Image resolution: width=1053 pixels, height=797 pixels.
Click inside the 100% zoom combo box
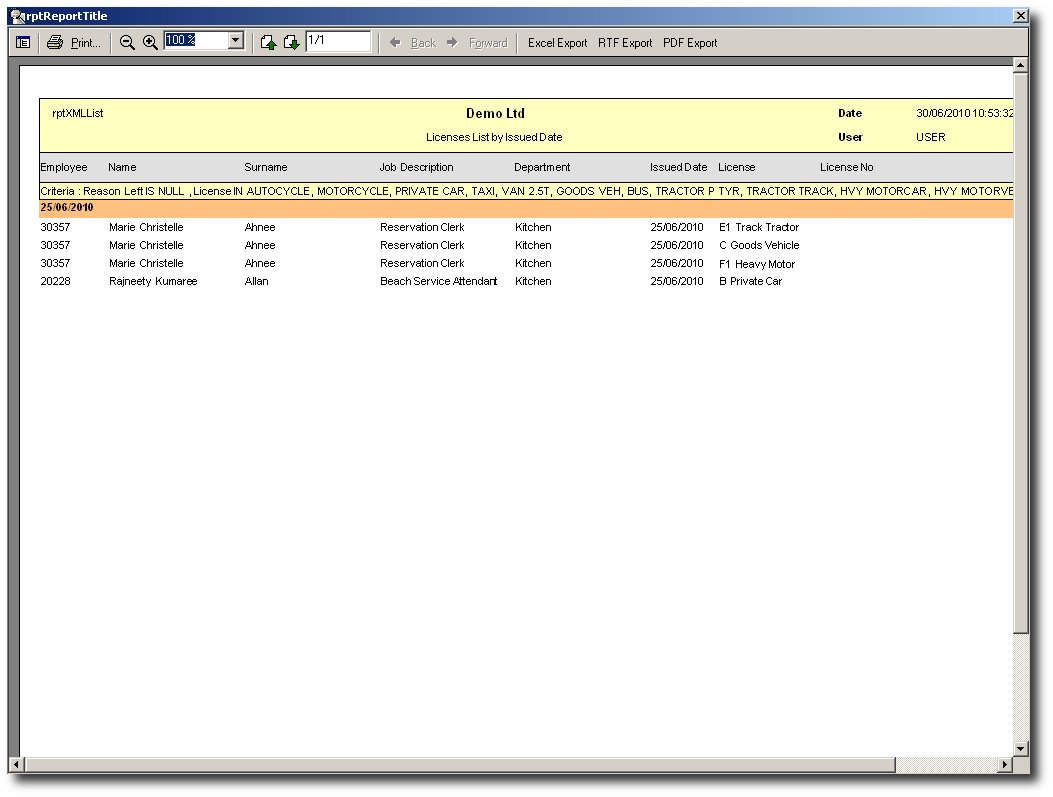(x=195, y=41)
